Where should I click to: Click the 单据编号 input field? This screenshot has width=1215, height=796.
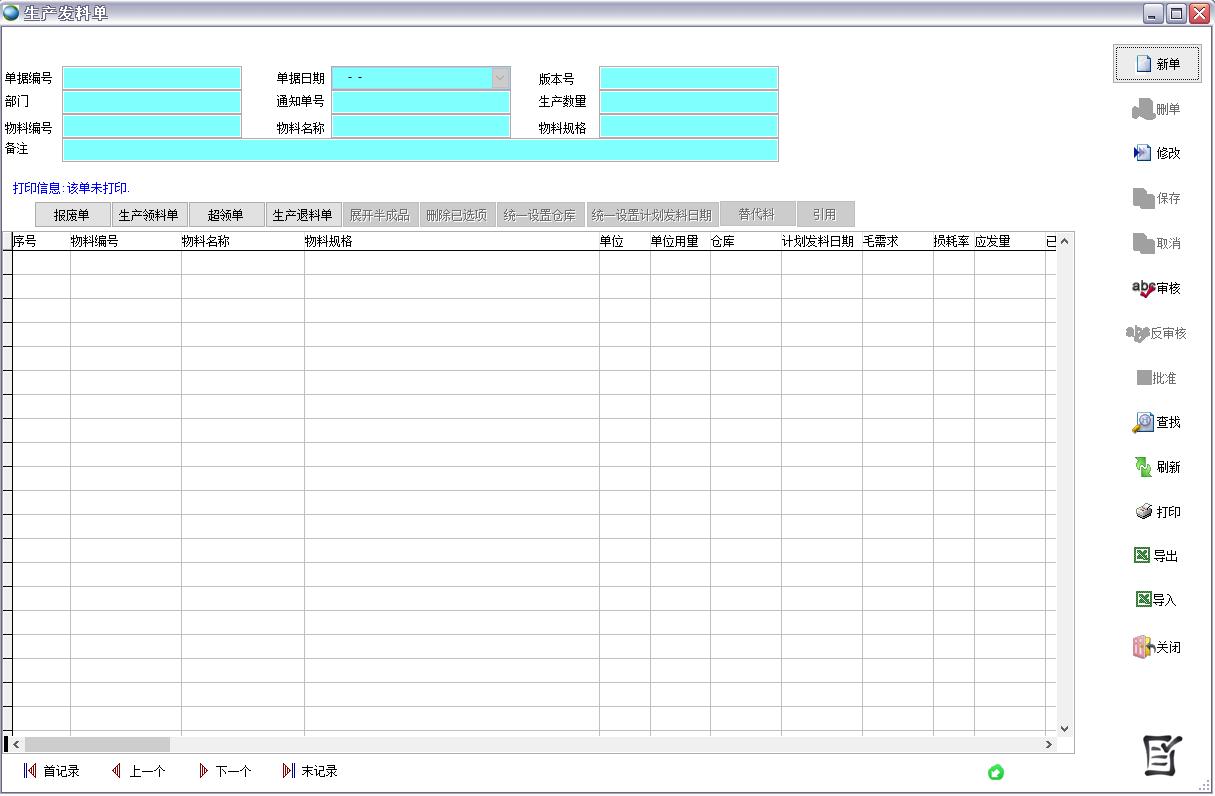point(152,78)
